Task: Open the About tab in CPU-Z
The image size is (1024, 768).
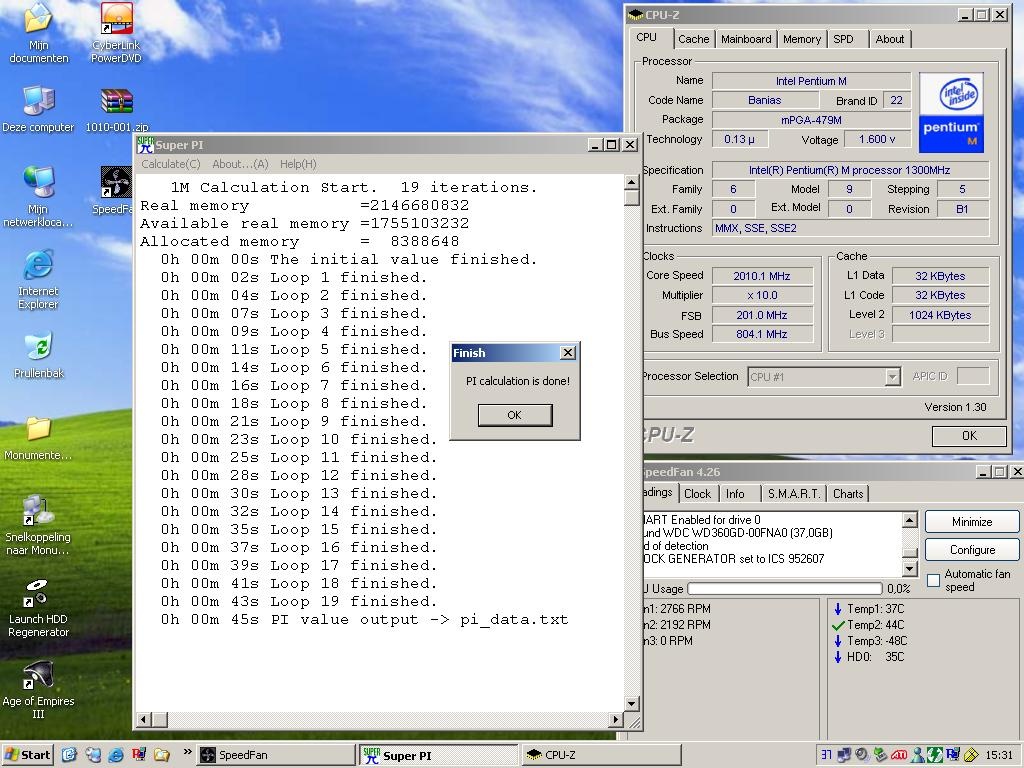Action: point(889,39)
